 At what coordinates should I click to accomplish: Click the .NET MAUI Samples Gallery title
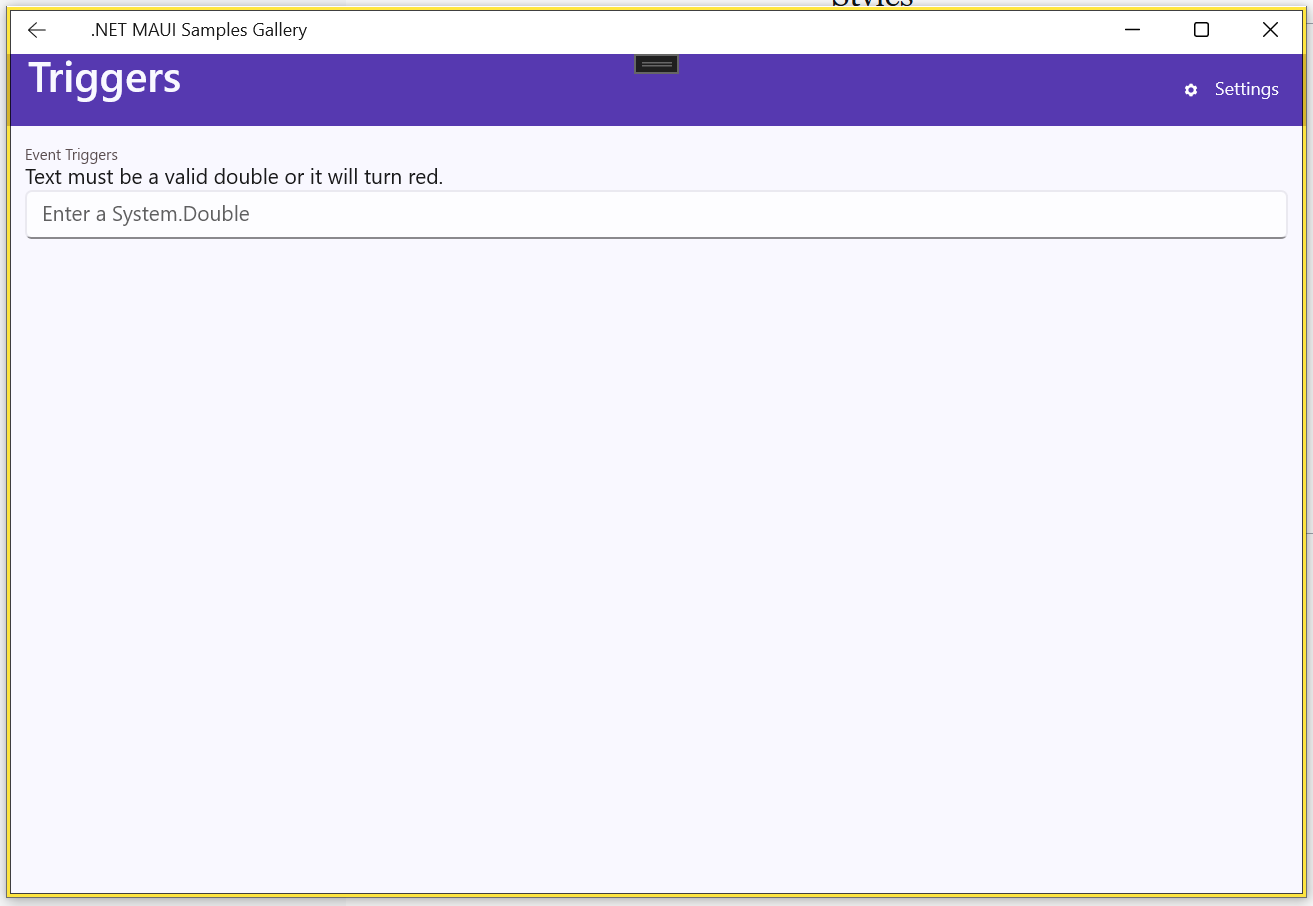(198, 30)
